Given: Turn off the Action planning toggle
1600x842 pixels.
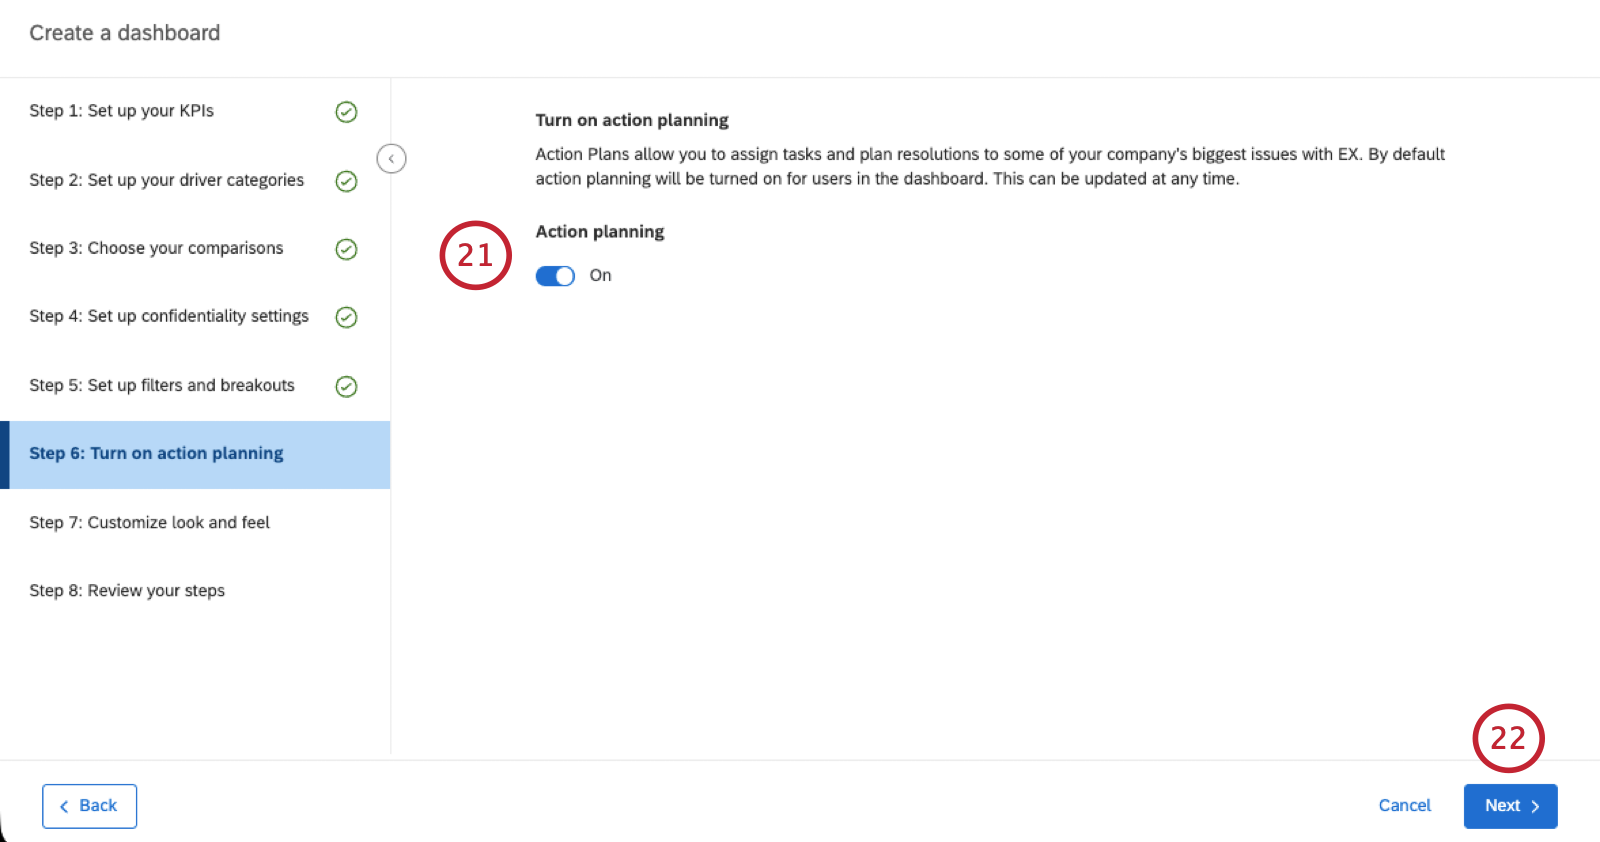Looking at the screenshot, I should [x=555, y=276].
